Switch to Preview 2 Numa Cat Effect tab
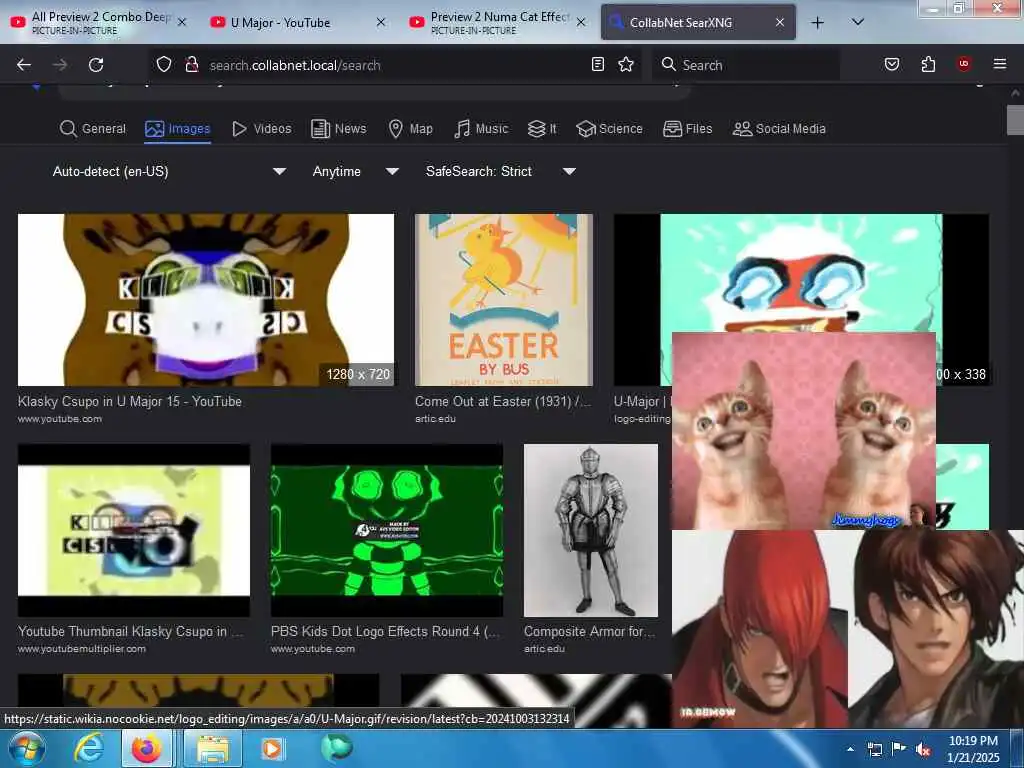Viewport: 1024px width, 768px height. pyautogui.click(x=498, y=22)
